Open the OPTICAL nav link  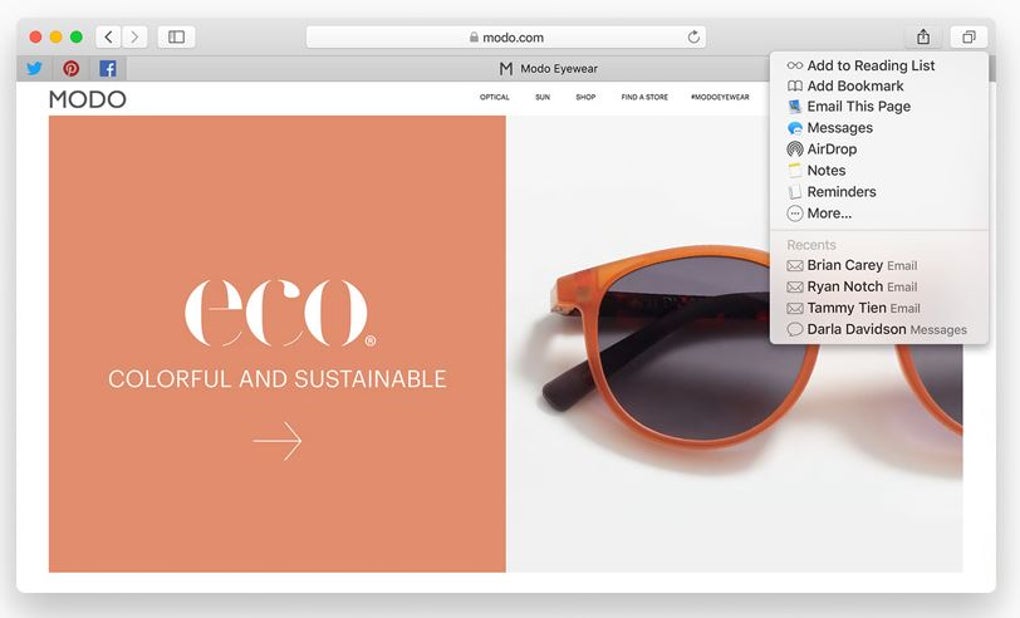pos(494,97)
